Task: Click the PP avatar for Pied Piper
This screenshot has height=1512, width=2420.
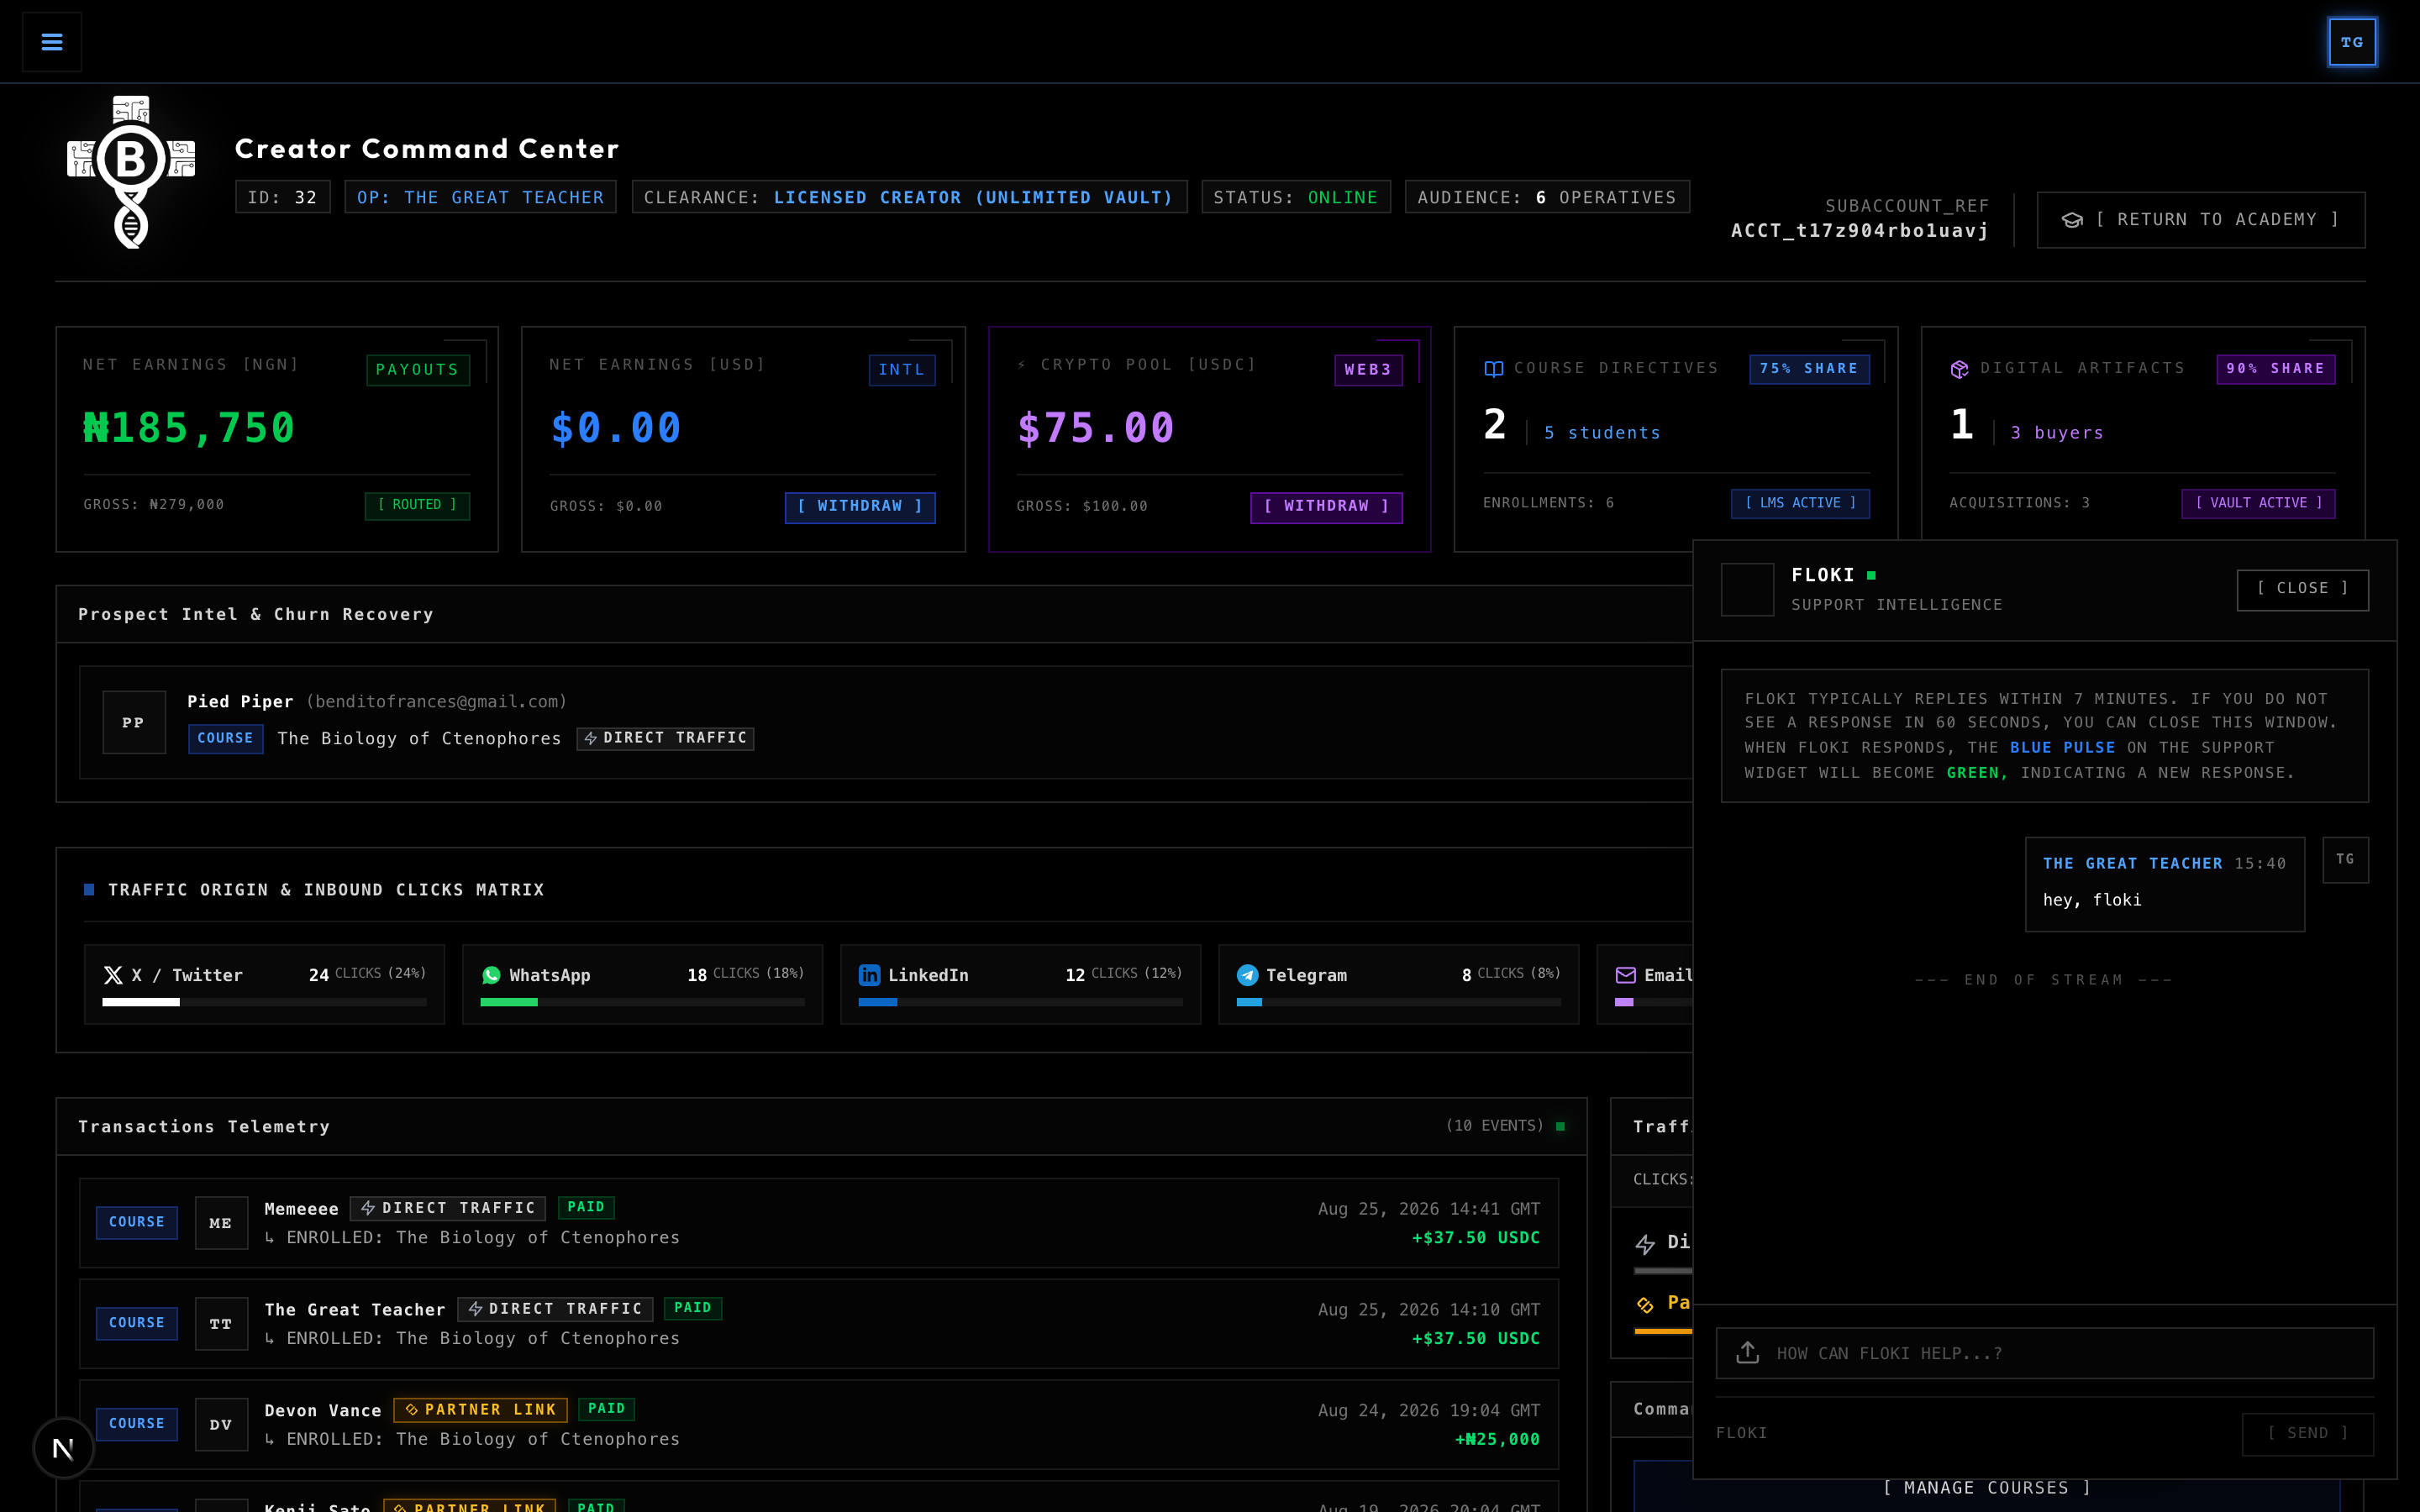Action: pos(134,722)
